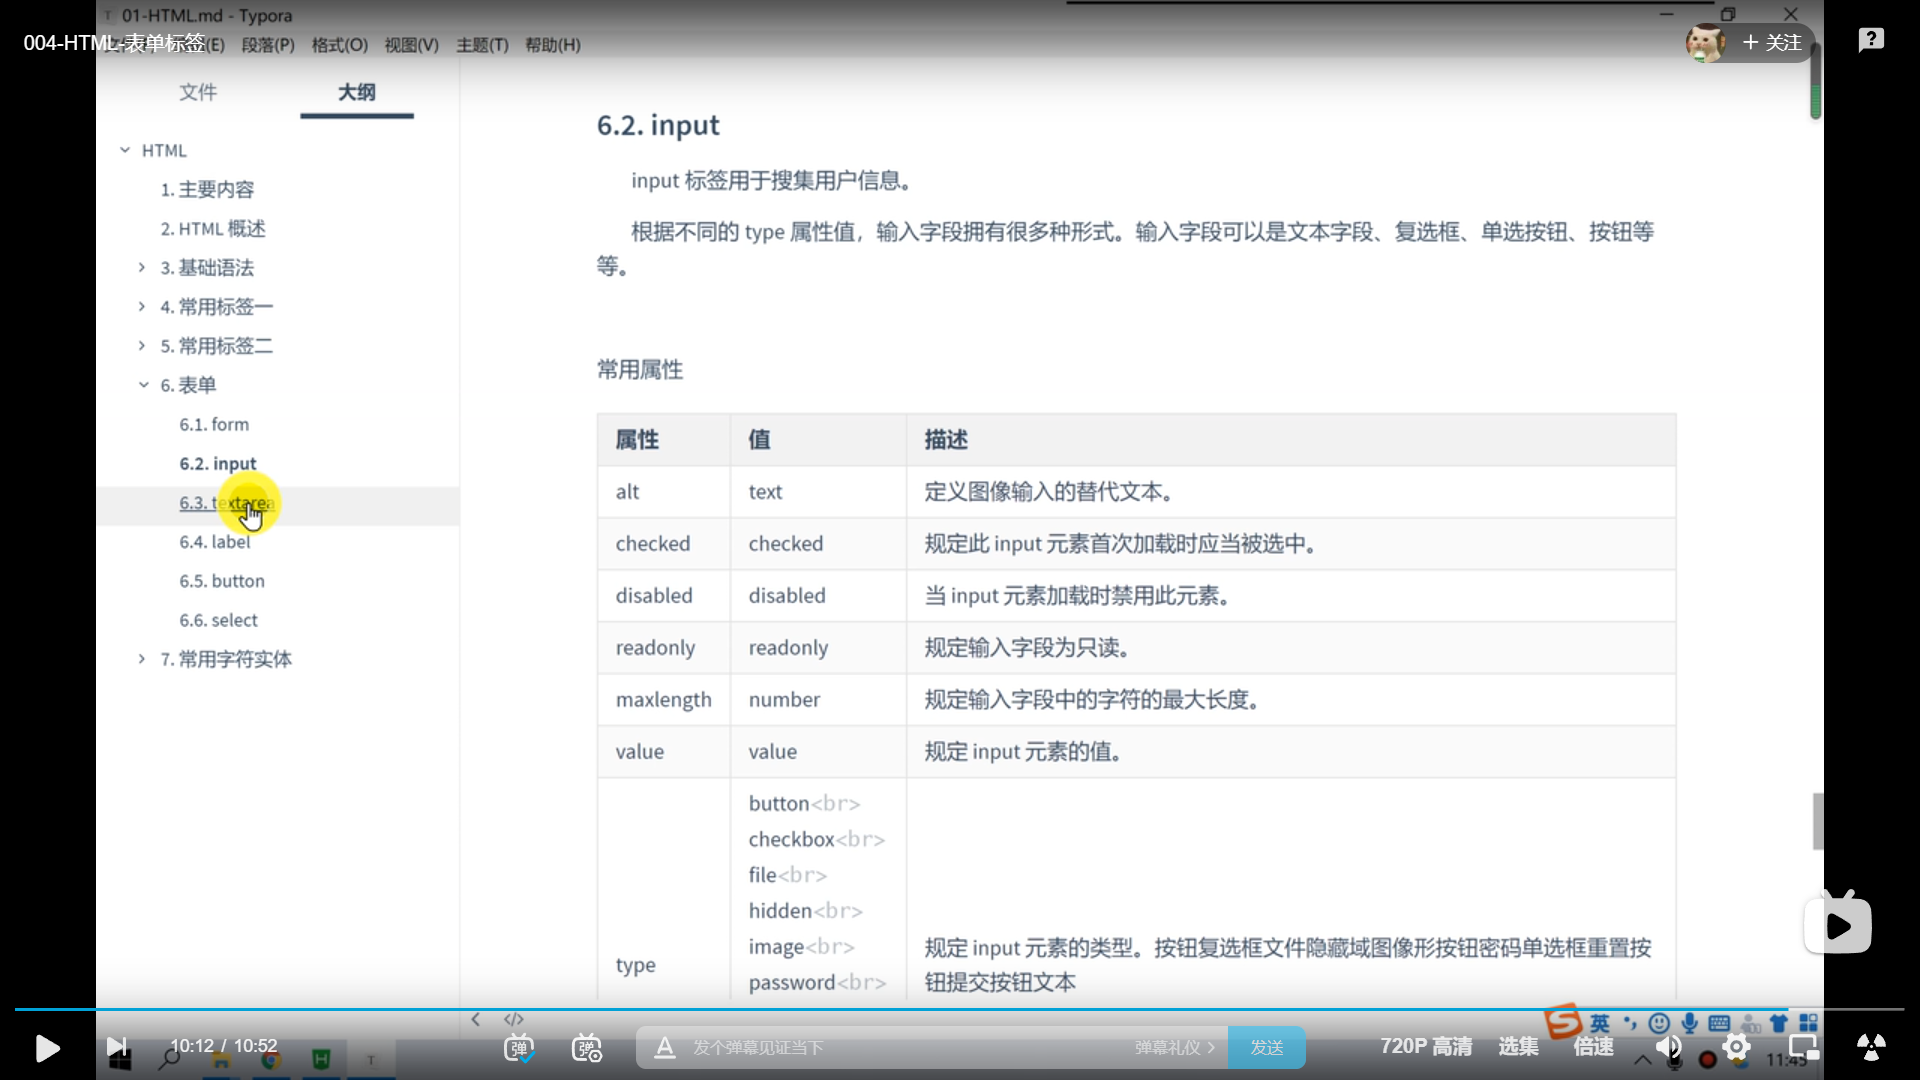Switch to the 文件 tab in the sidebar
The width and height of the screenshot is (1920, 1080).
point(197,92)
